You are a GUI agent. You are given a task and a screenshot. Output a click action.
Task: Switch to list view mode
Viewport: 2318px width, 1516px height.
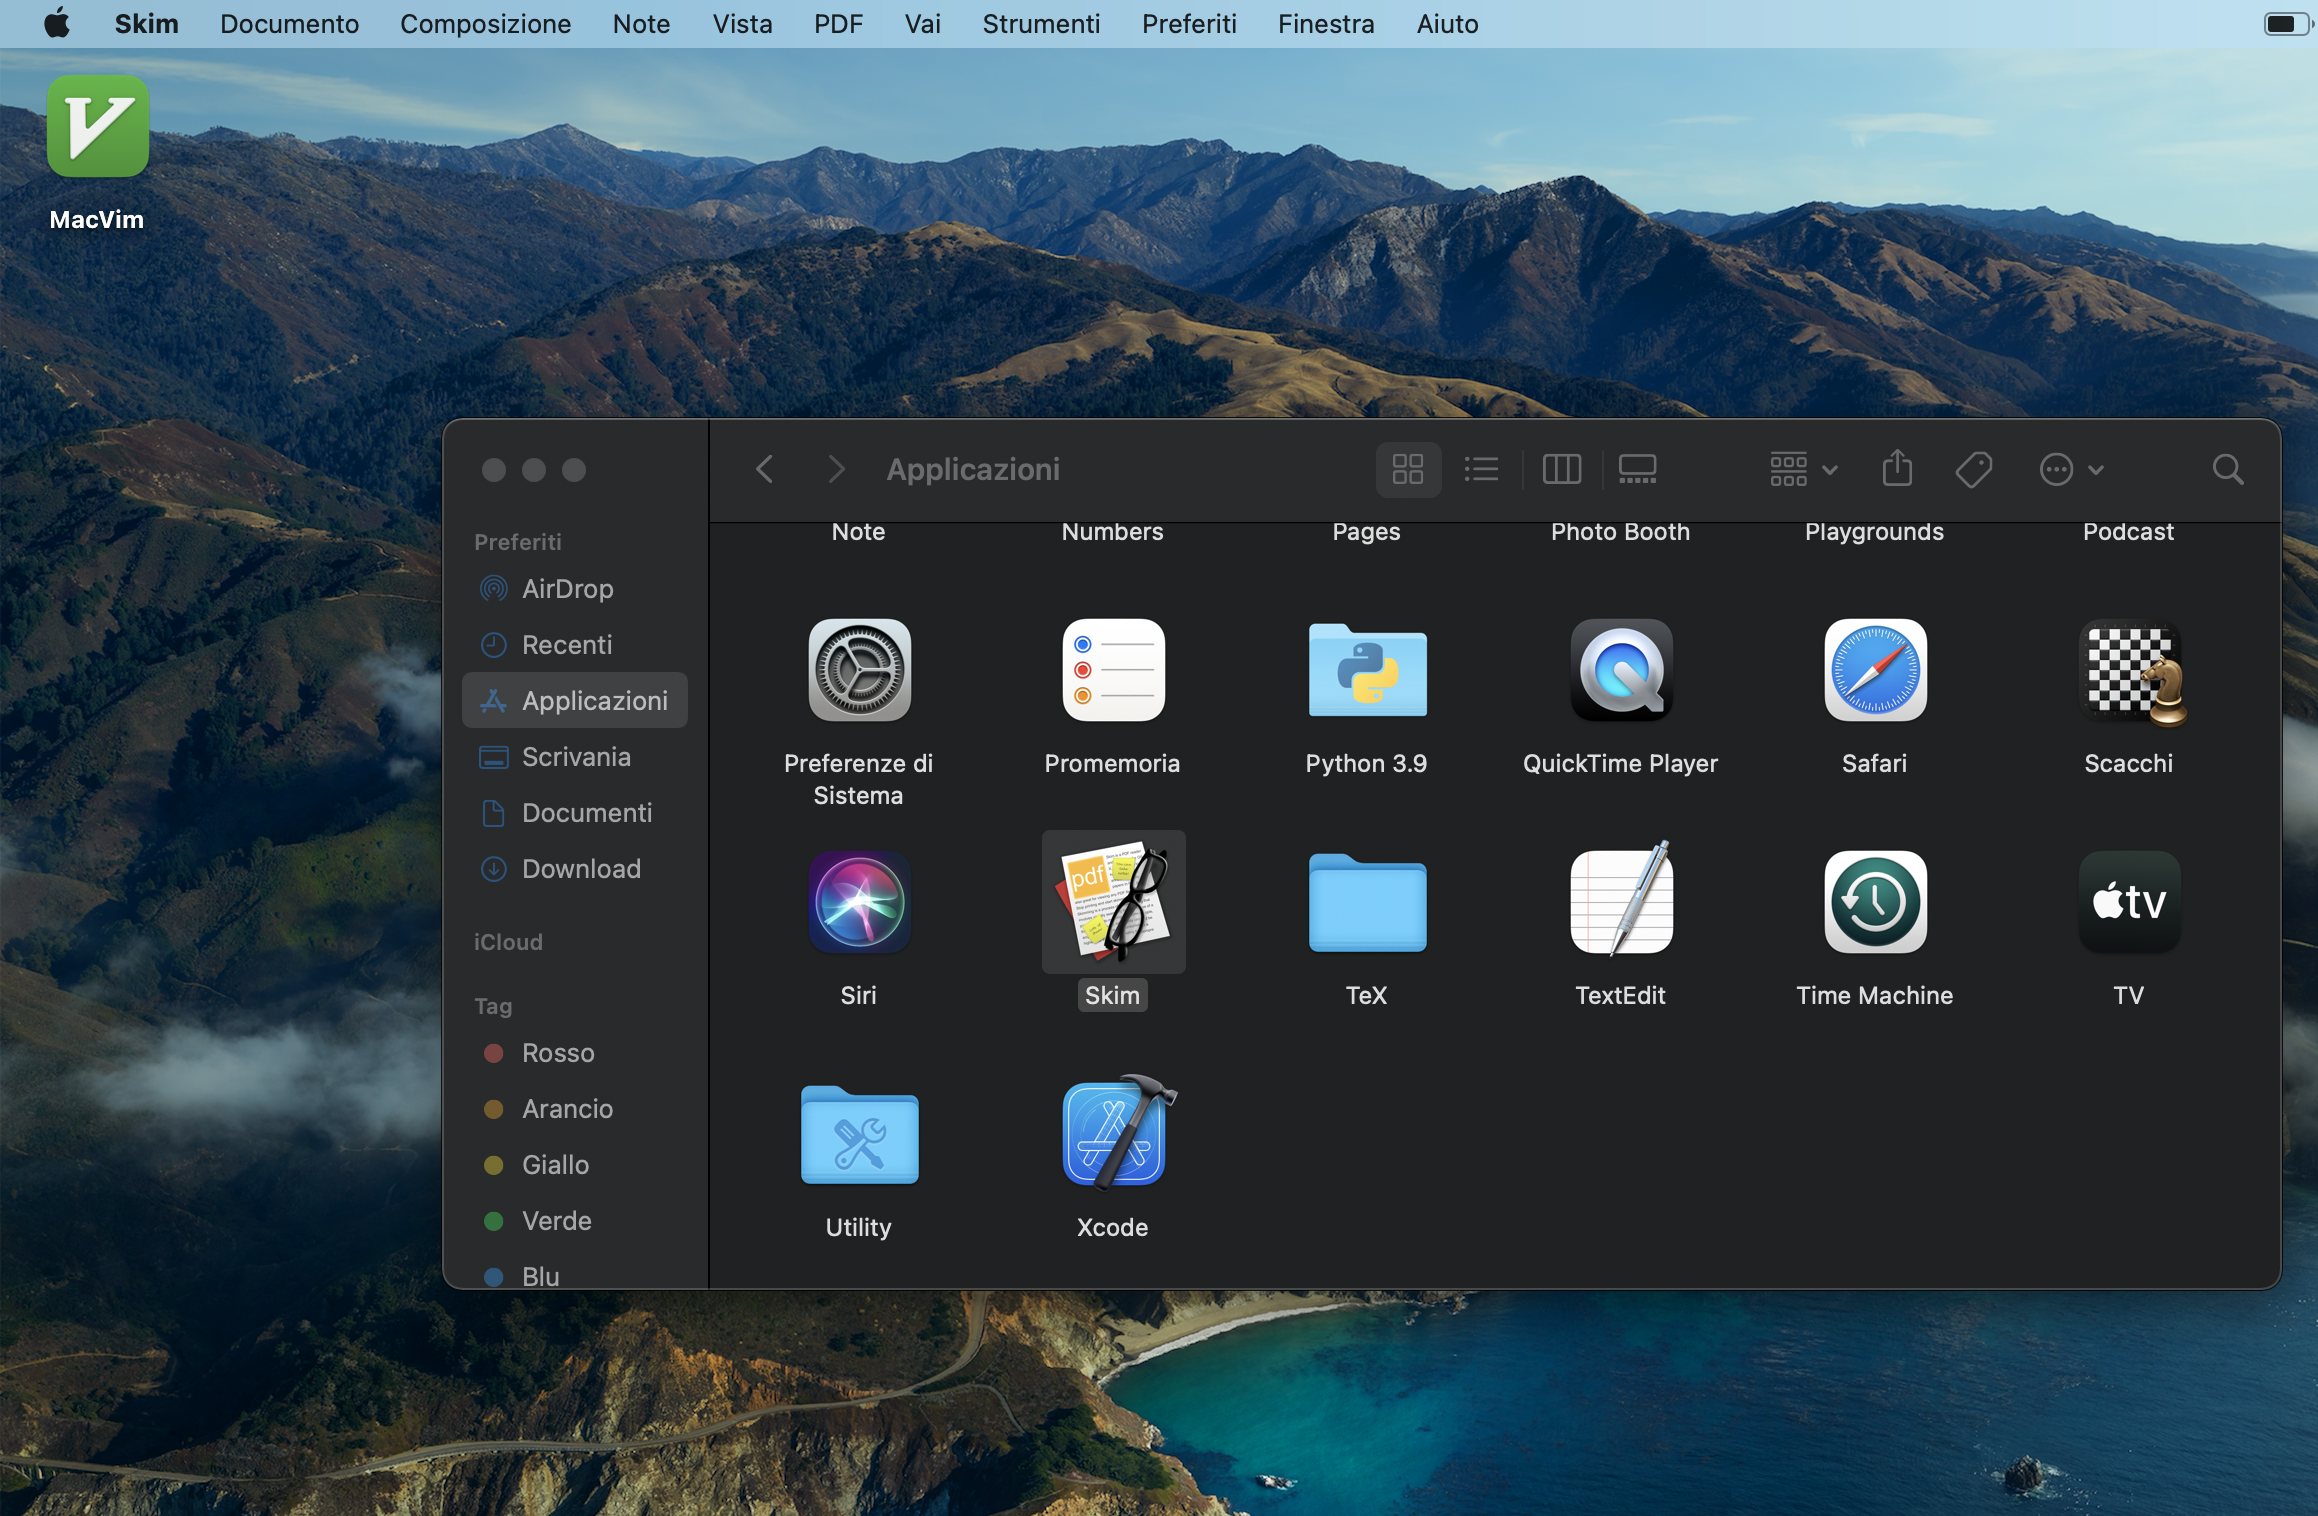tap(1481, 469)
